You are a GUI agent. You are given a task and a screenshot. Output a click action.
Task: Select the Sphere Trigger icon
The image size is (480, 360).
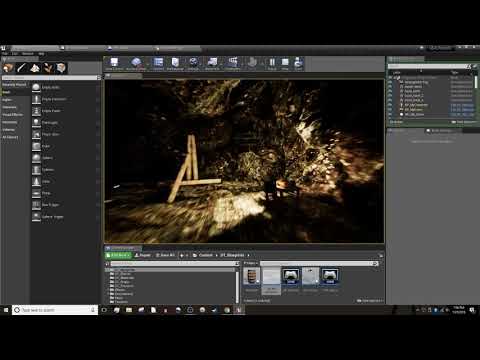click(x=36, y=217)
